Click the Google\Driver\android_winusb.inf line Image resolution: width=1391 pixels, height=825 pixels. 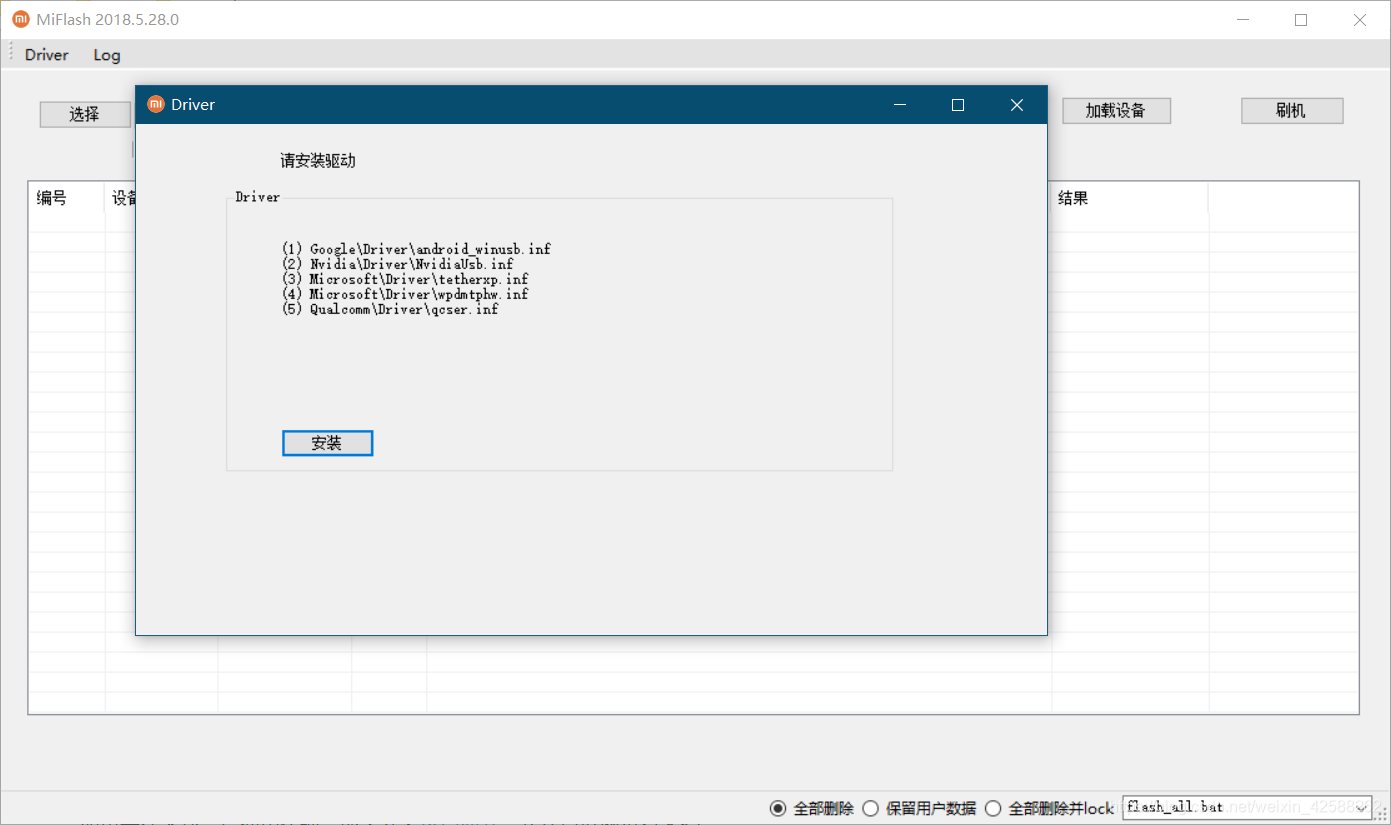pos(416,249)
